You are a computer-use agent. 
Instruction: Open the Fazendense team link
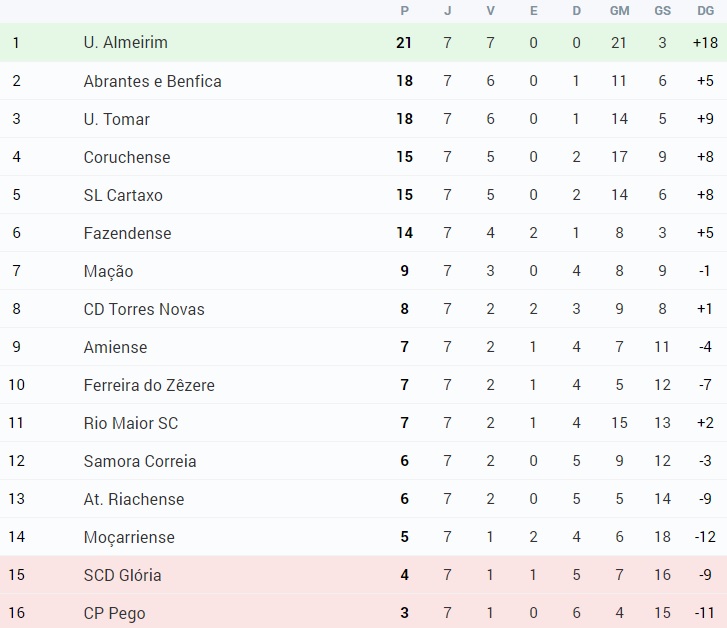pos(128,233)
